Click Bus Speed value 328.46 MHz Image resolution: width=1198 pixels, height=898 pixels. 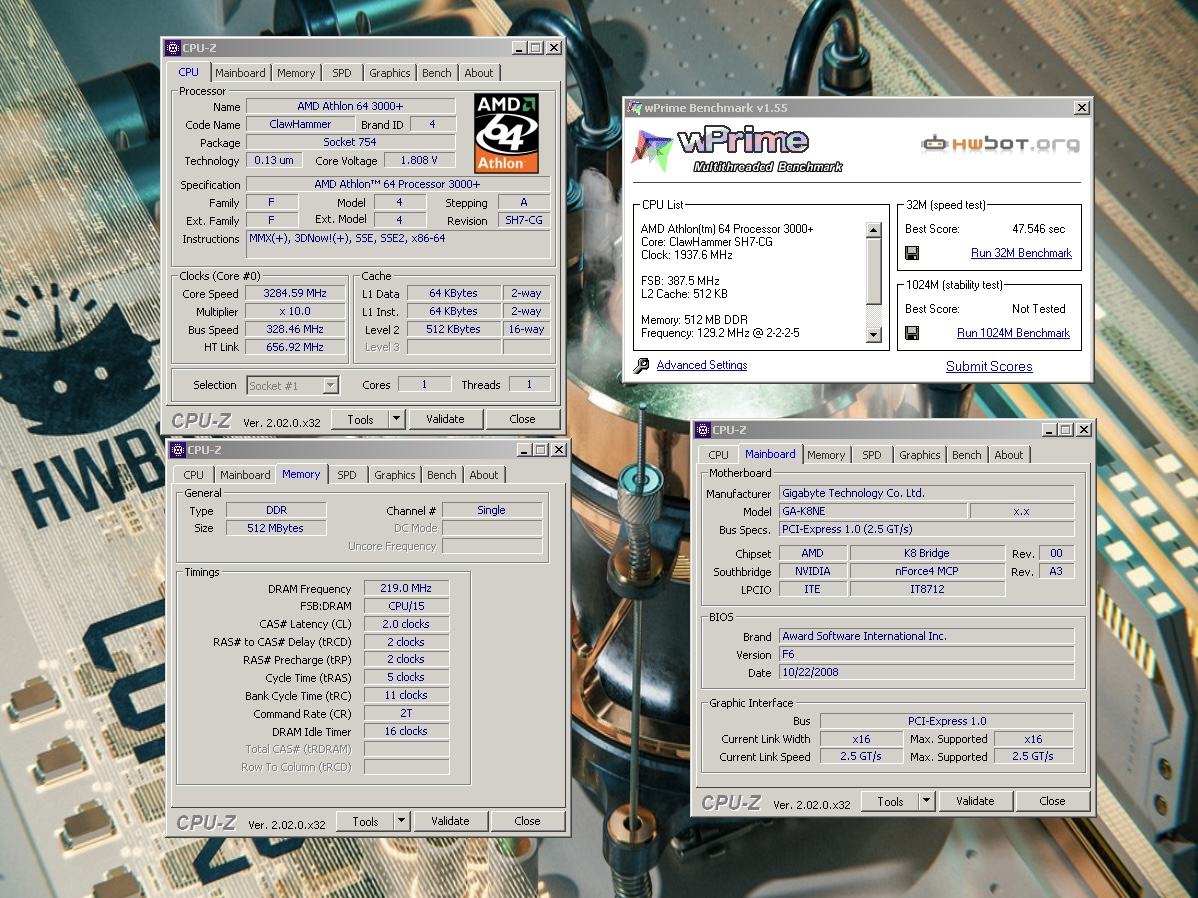point(295,329)
